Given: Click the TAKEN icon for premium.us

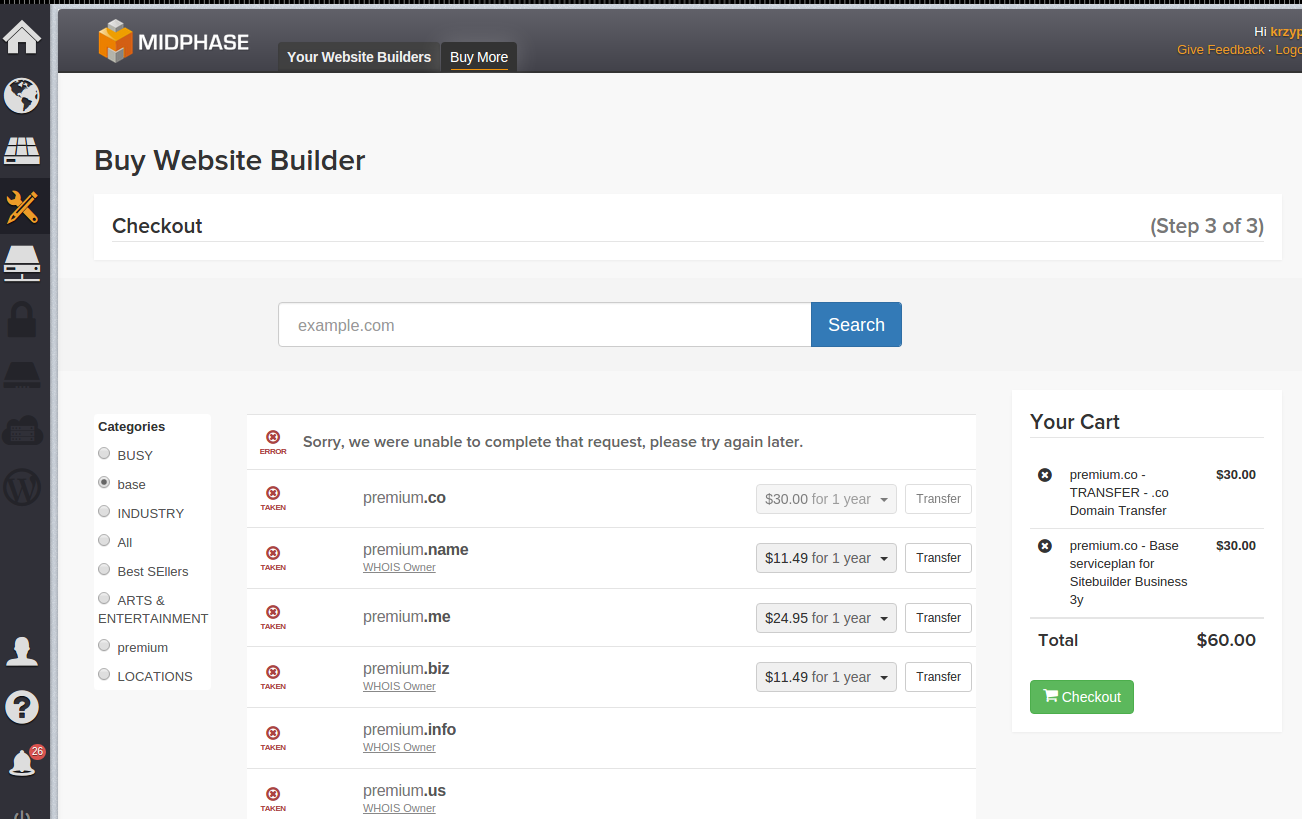Looking at the screenshot, I should tap(273, 799).
